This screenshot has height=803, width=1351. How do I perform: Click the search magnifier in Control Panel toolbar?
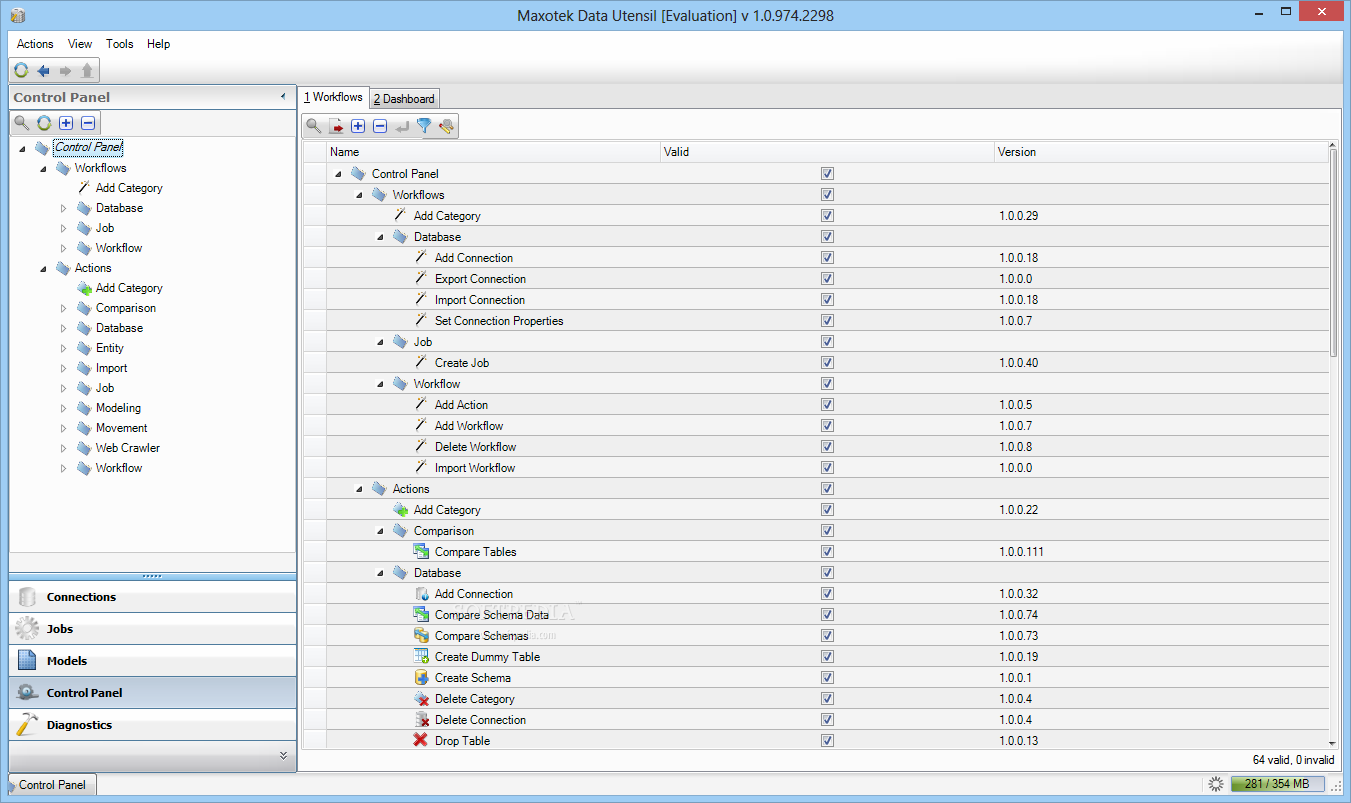21,123
